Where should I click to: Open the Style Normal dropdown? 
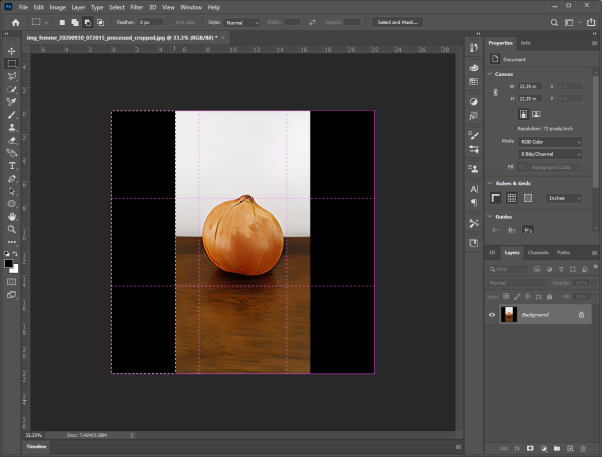[x=242, y=23]
